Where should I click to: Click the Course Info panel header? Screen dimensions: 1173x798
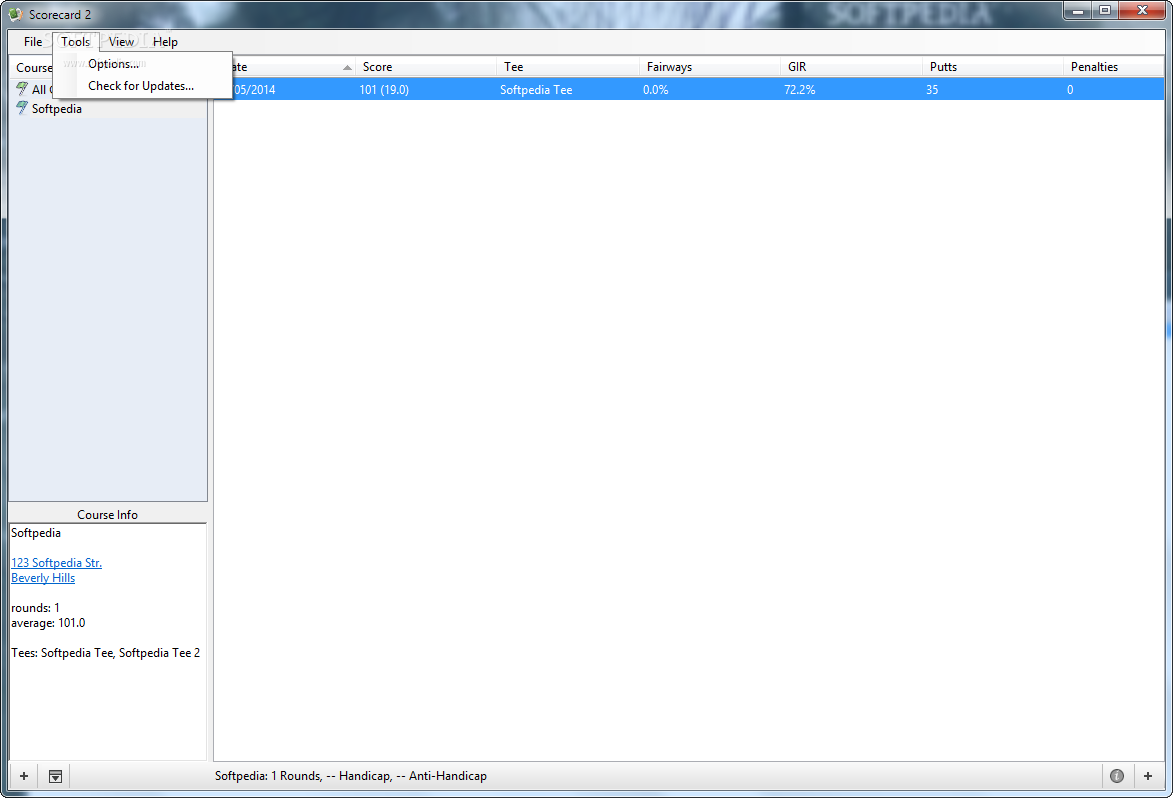pyautogui.click(x=107, y=515)
